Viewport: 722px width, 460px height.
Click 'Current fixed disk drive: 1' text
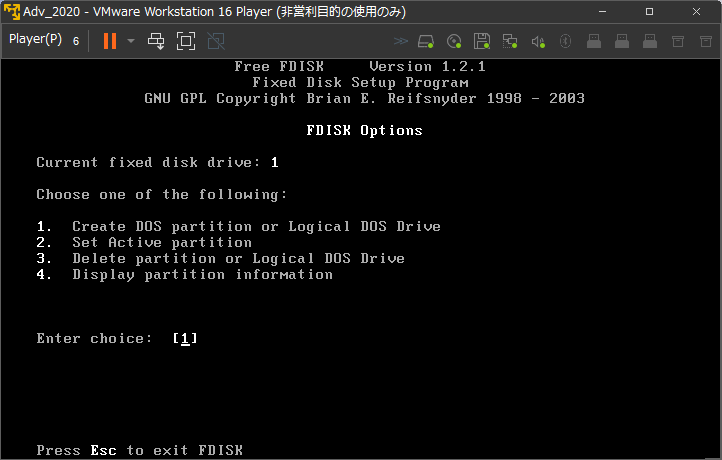(x=157, y=162)
